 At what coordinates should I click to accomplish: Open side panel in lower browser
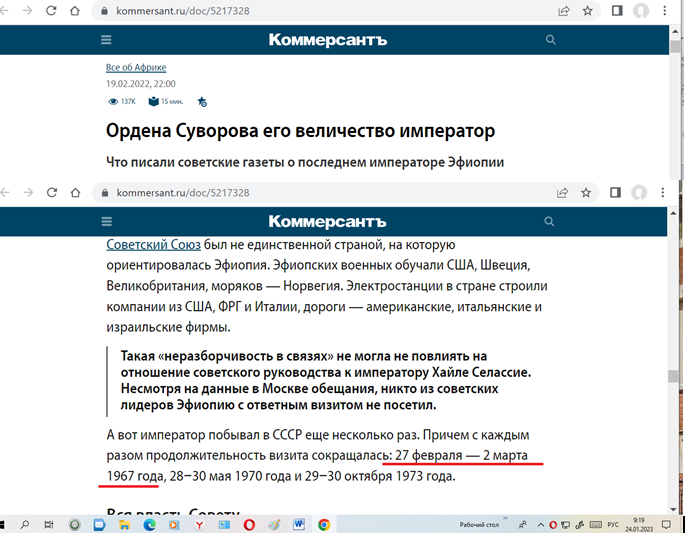[x=615, y=193]
